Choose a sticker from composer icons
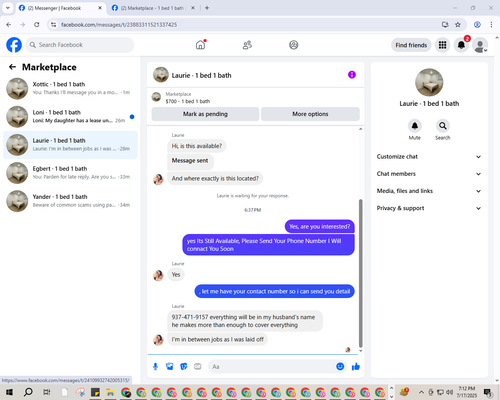The width and height of the screenshot is (500, 400). pos(184,367)
